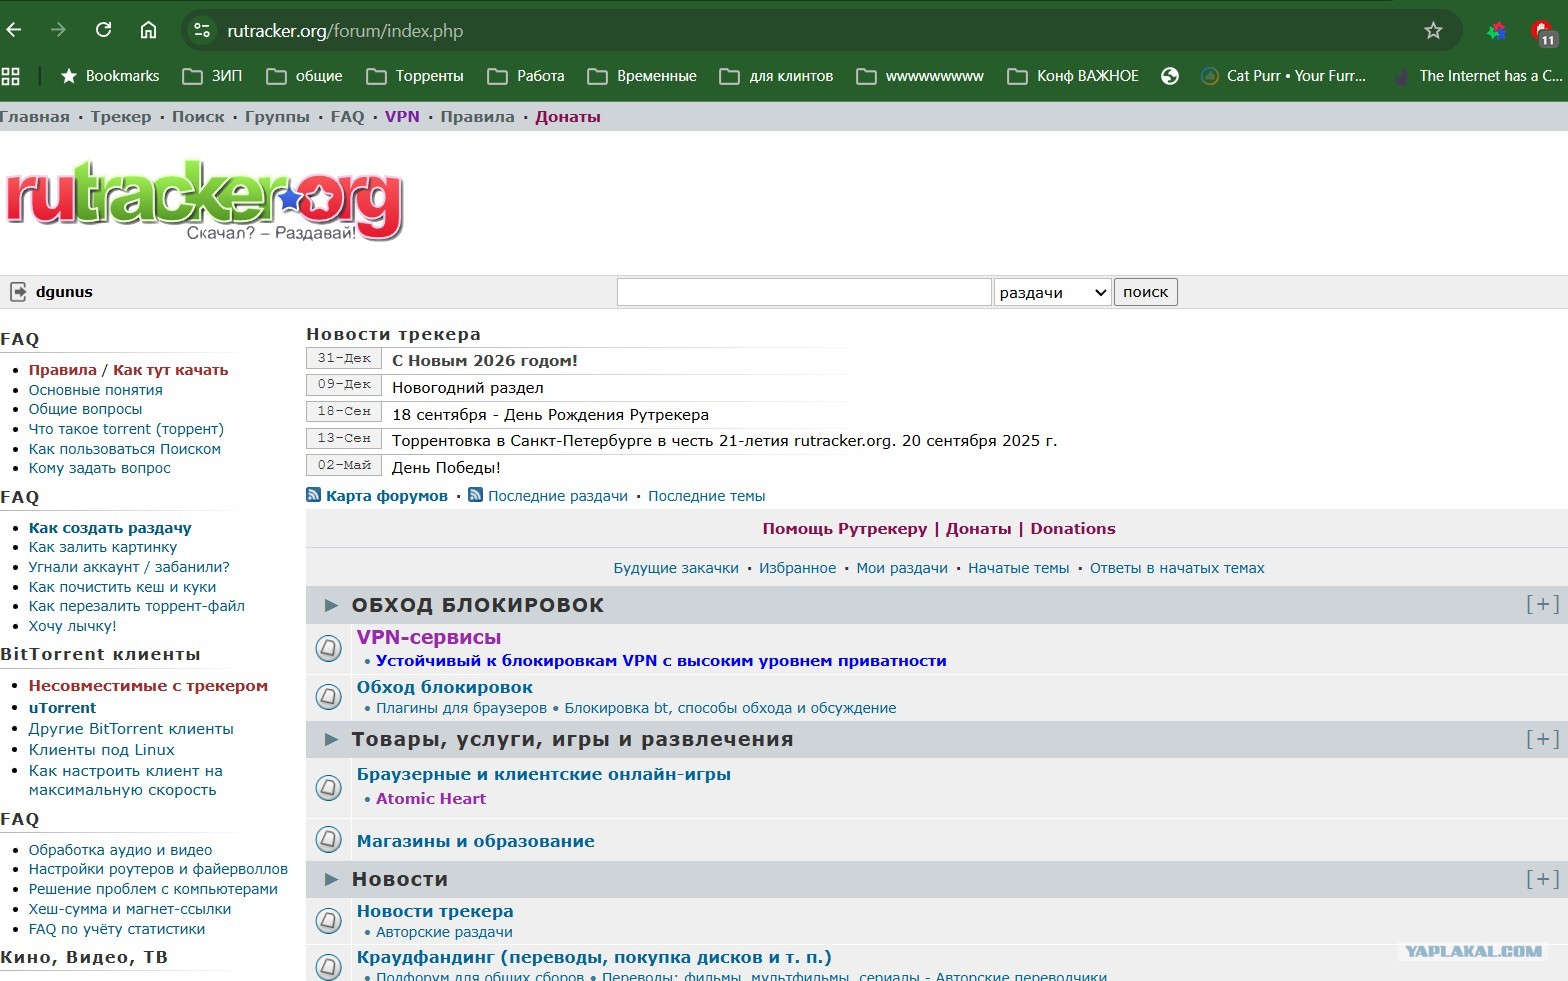Open the extension icon with badge 11

(1545, 32)
